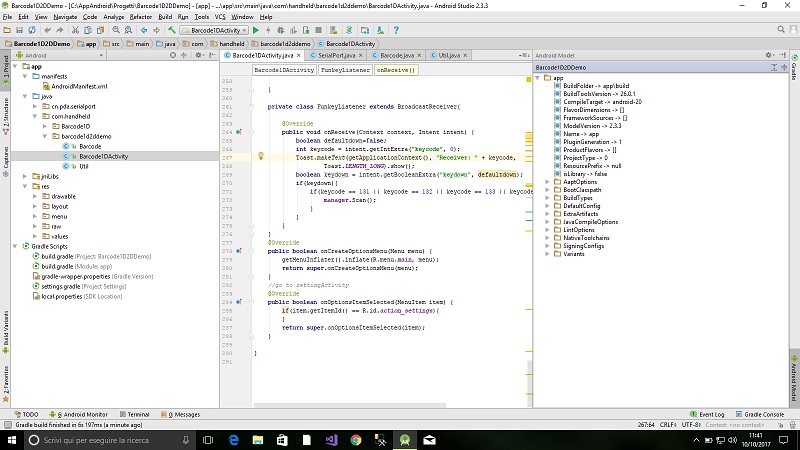
Task: Open the Build menu
Action: click(x=165, y=17)
